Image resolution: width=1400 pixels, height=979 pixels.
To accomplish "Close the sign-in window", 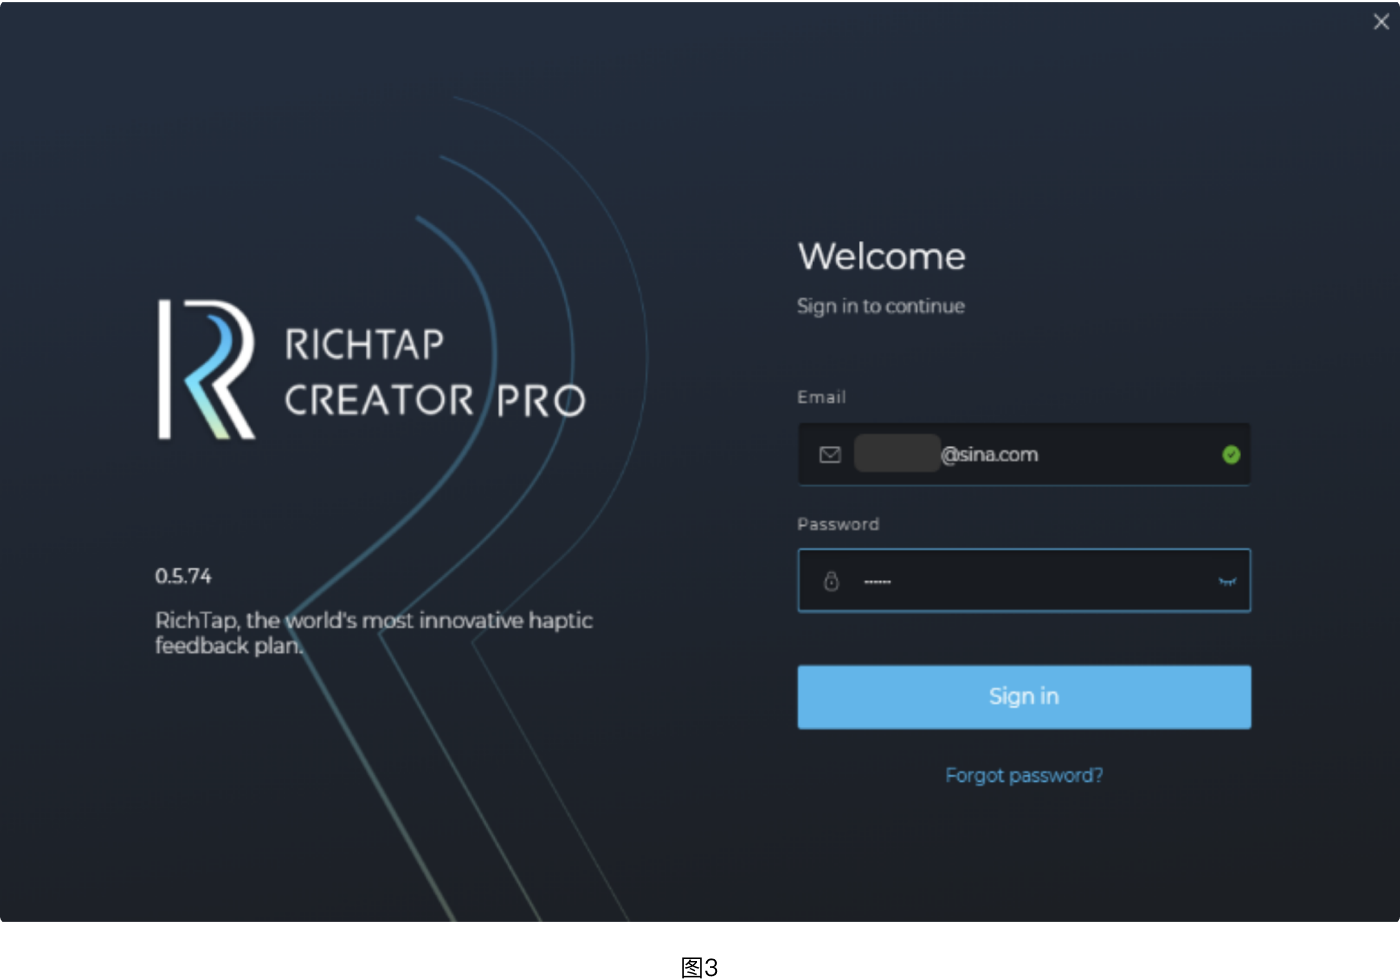I will [x=1381, y=21].
